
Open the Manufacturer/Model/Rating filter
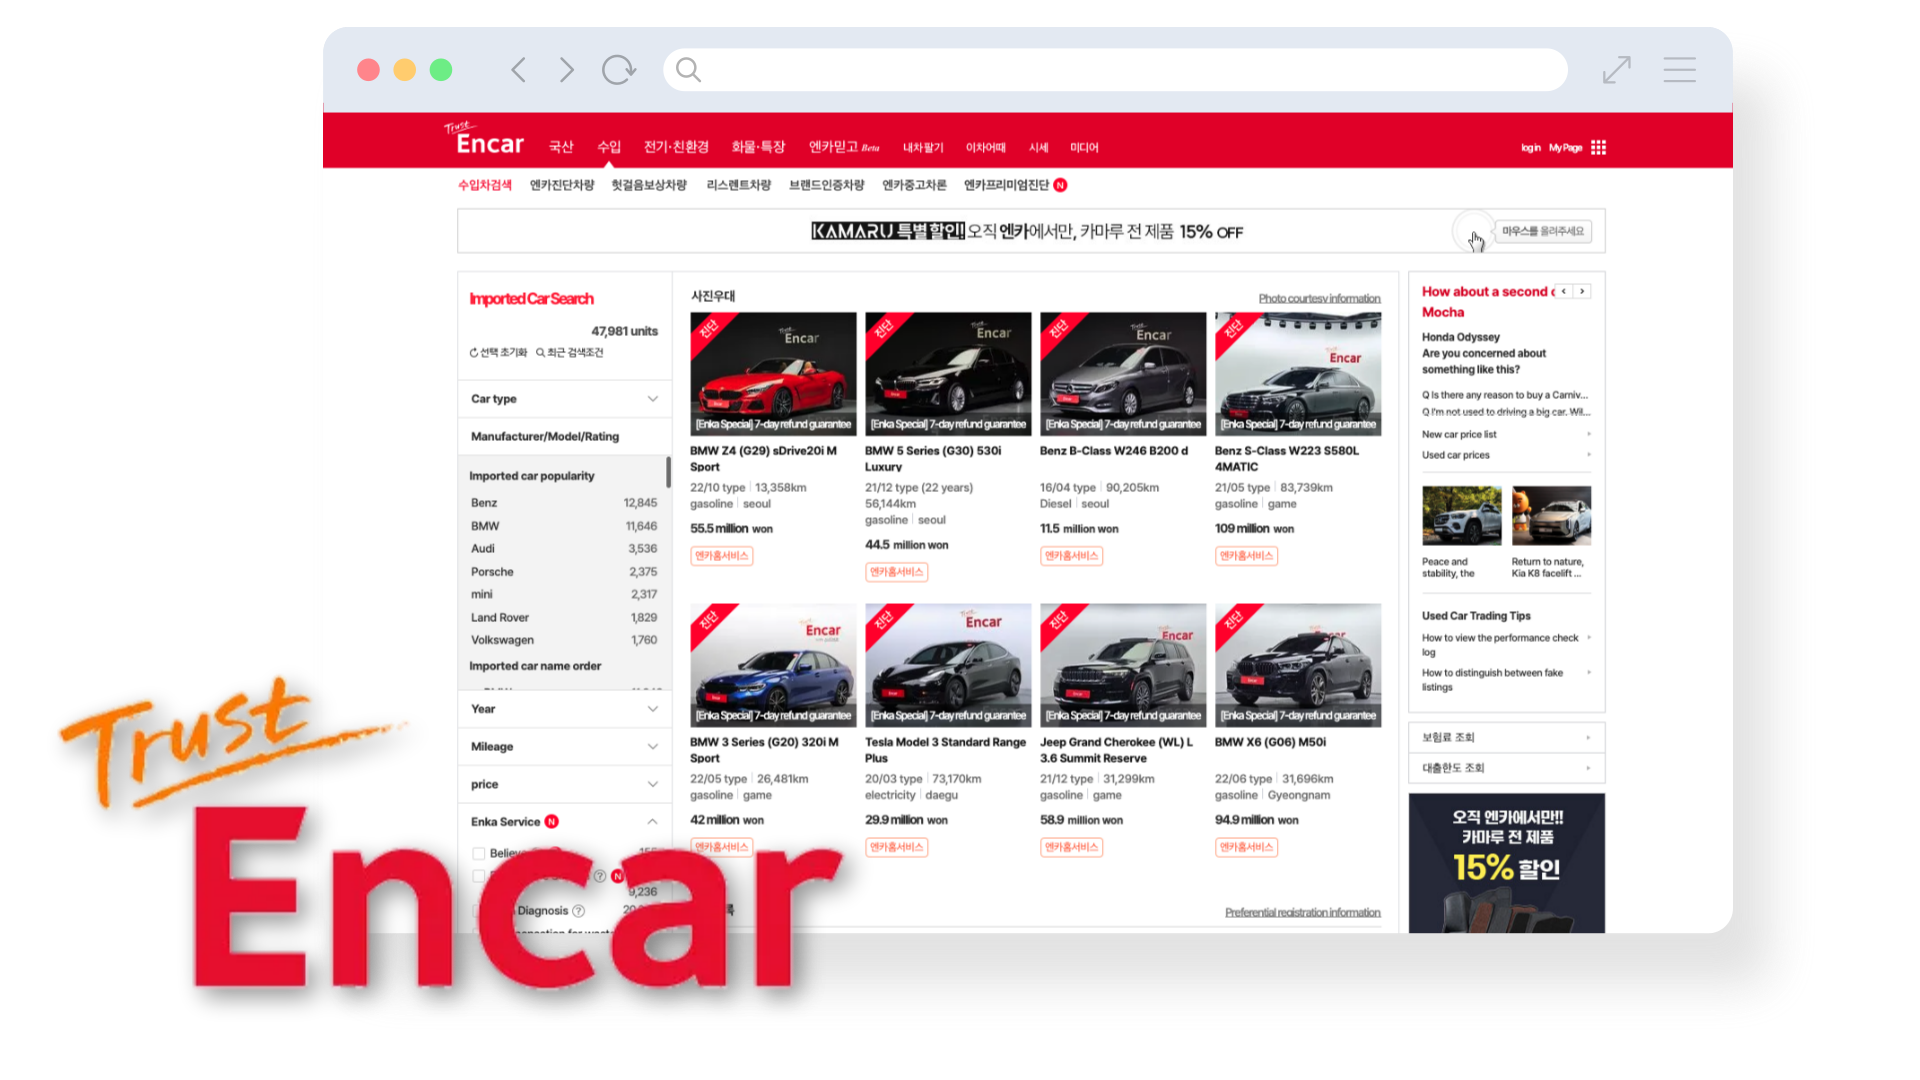click(564, 437)
